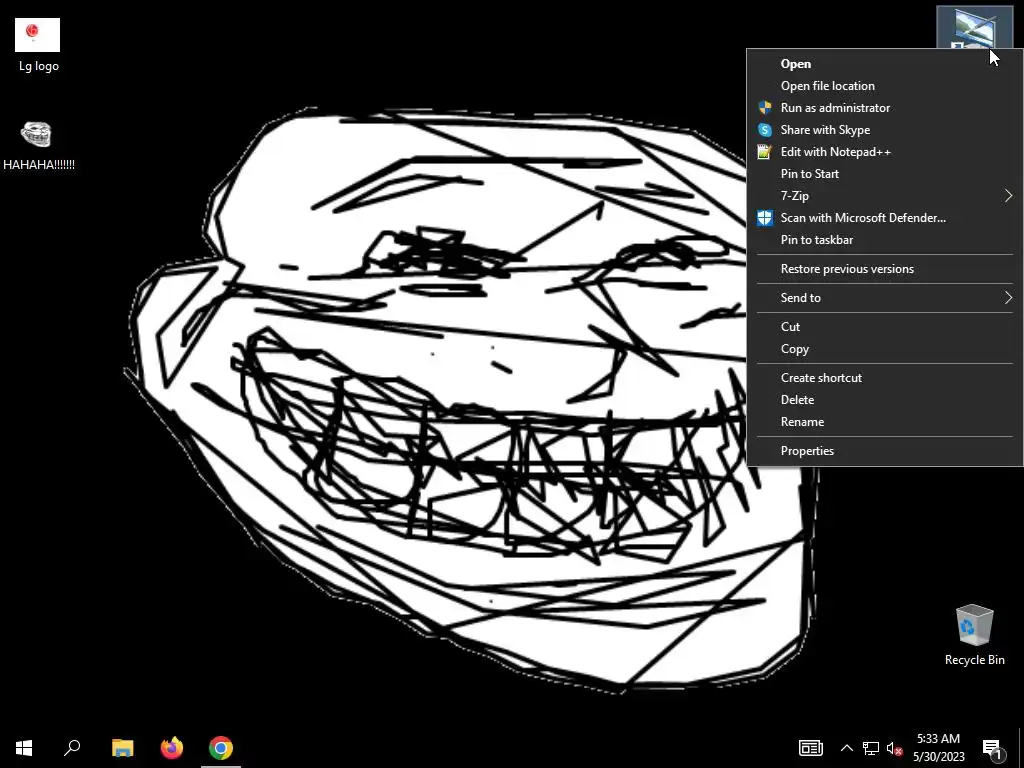
Task: Open Properties from the context menu
Action: [x=884, y=451]
